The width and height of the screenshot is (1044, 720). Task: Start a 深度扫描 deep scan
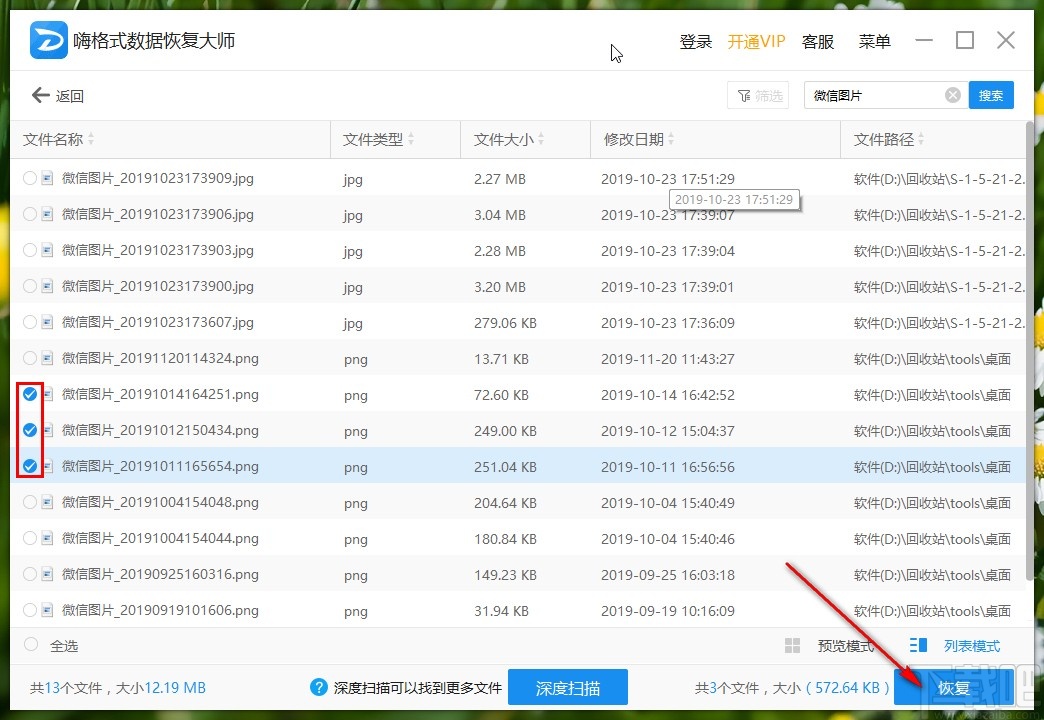point(568,687)
